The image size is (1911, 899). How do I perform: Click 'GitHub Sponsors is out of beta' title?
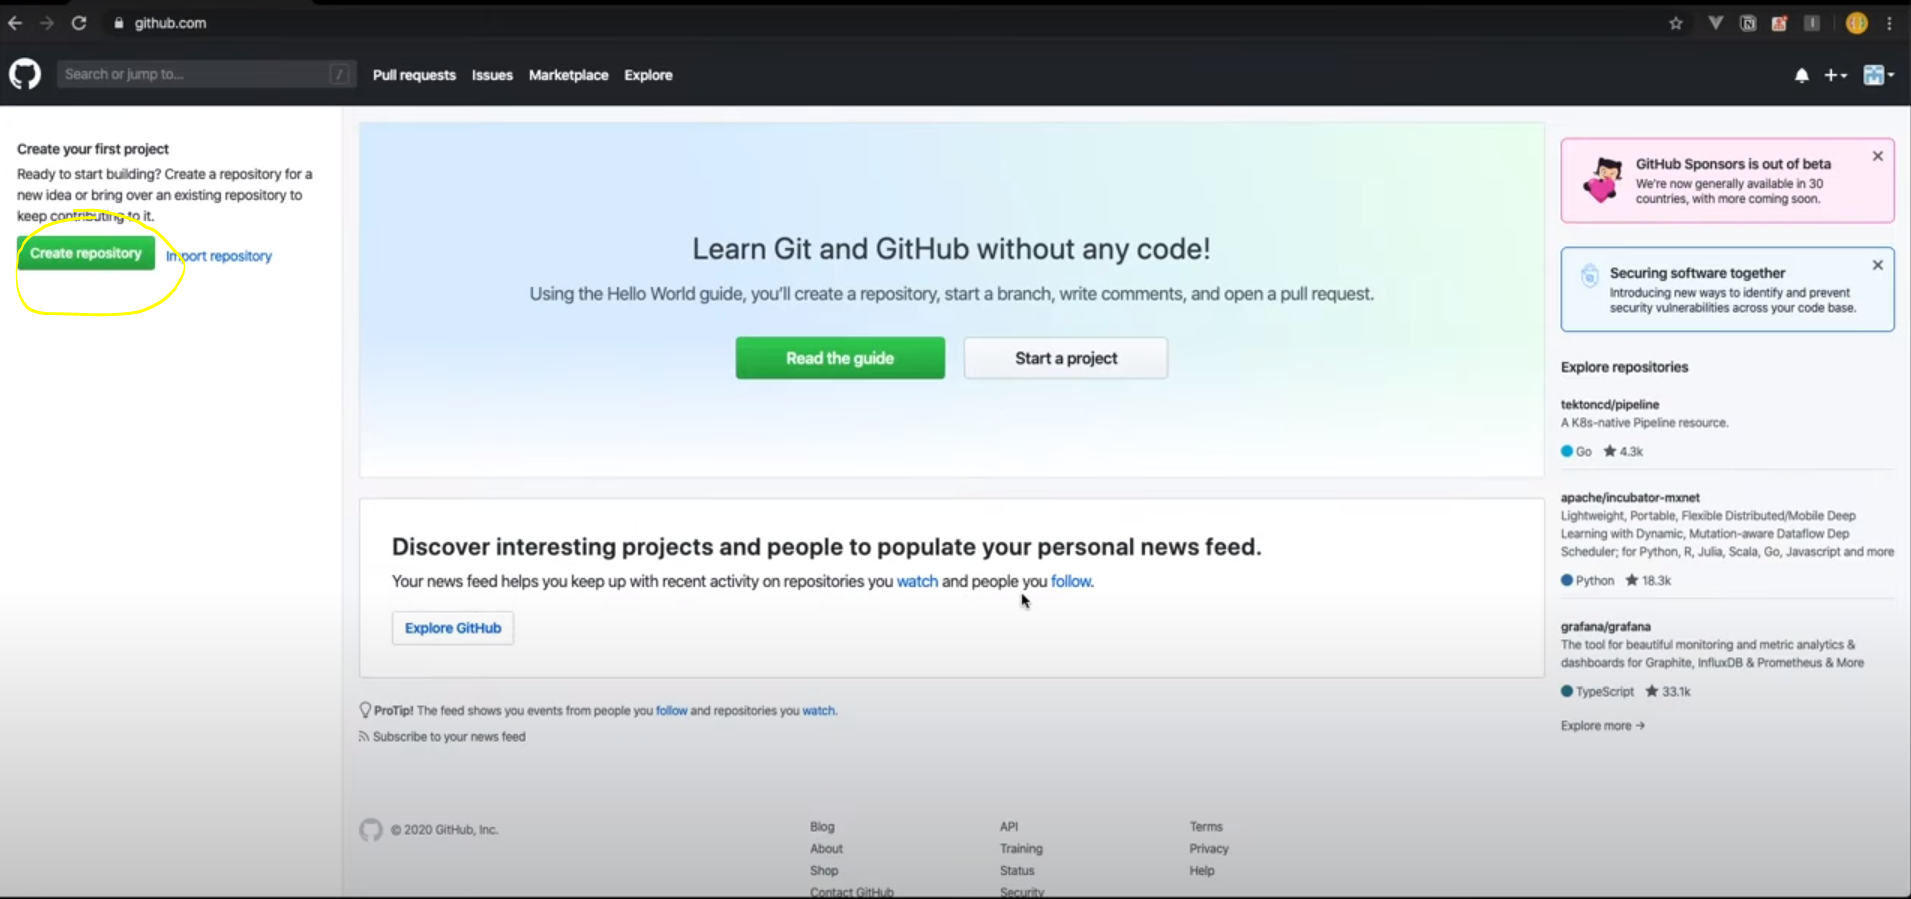[x=1733, y=164]
